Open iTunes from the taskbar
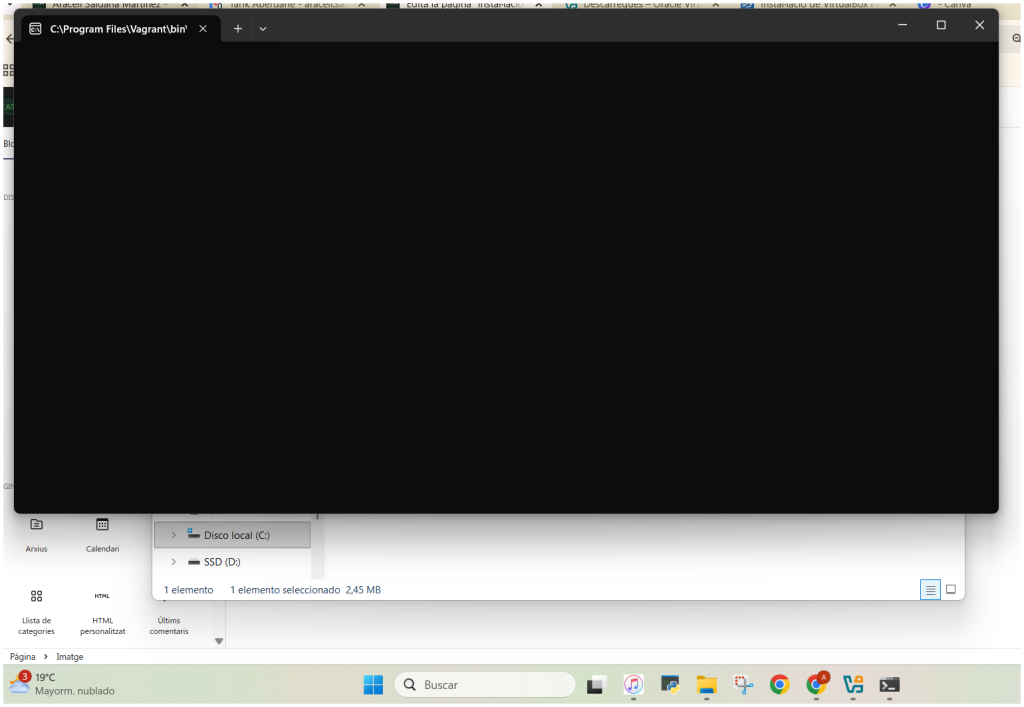This screenshot has height=707, width=1024. [632, 685]
